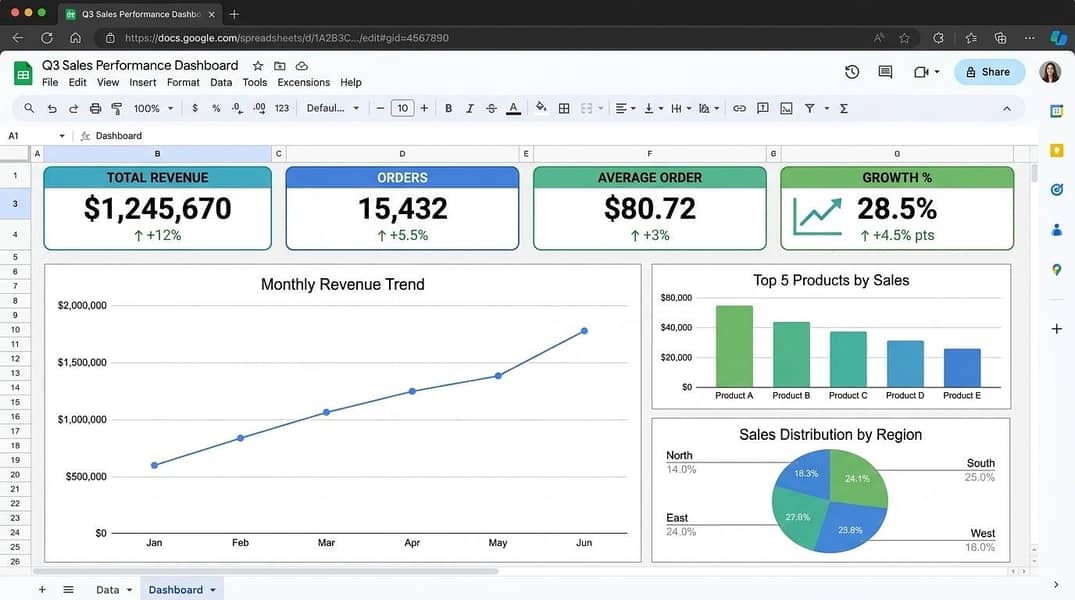Open the Data sheet tab menu arrow
This screenshot has height=600, width=1075.
point(129,590)
